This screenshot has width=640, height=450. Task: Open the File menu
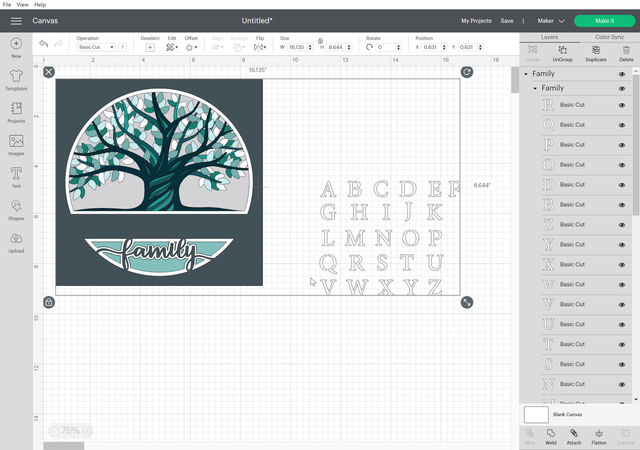[7, 4]
